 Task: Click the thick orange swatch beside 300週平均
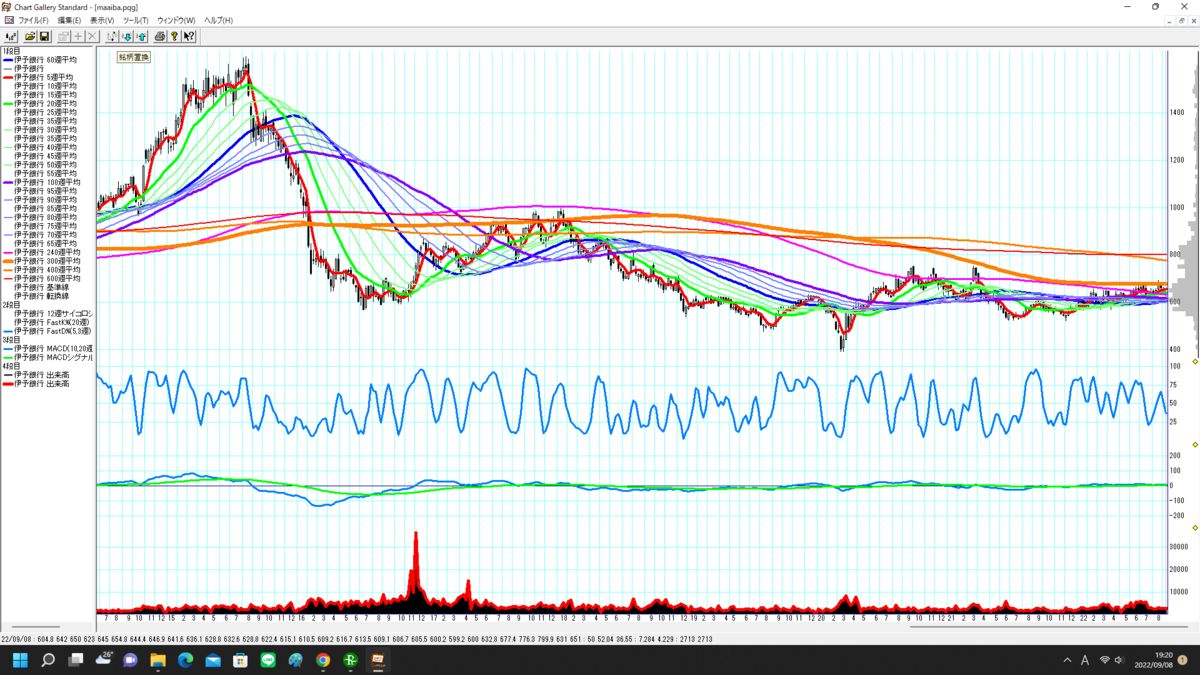click(7, 261)
